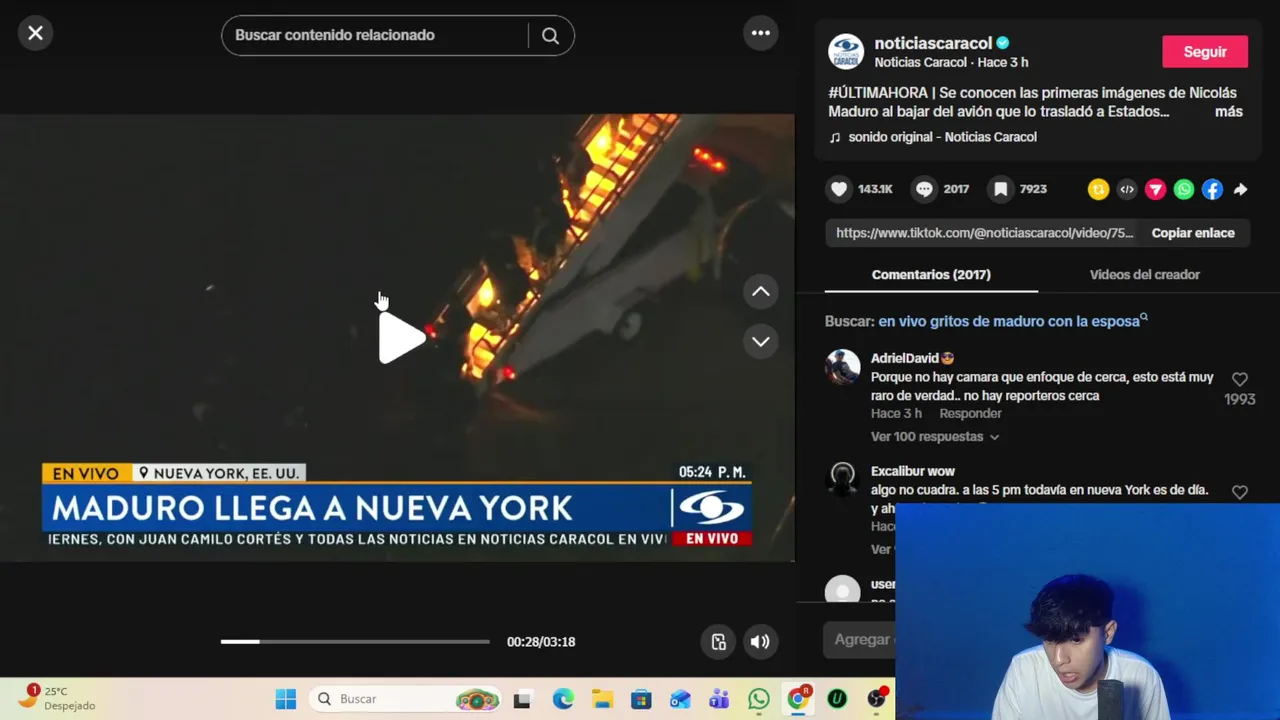
Task: Open 'sonido original - Noticias Caracol' sound
Action: 942,137
